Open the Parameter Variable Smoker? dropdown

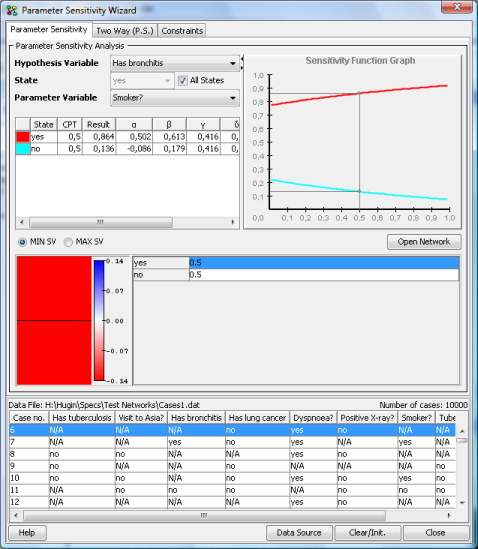[175, 98]
